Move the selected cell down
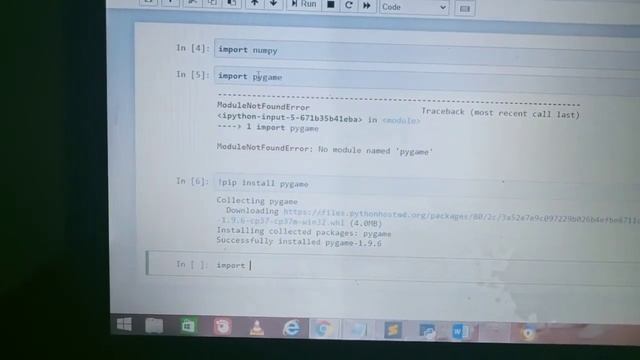This screenshot has width=640, height=360. click(273, 4)
